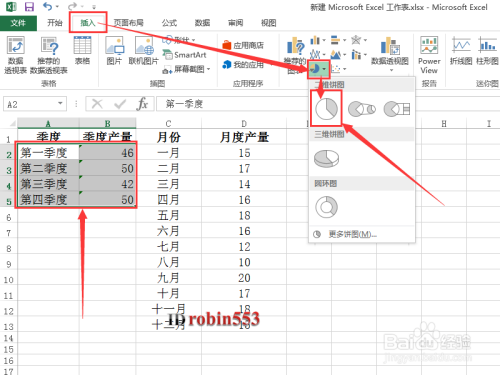Click the Select All corner triangle
The width and height of the screenshot is (500, 375).
(x=12, y=124)
